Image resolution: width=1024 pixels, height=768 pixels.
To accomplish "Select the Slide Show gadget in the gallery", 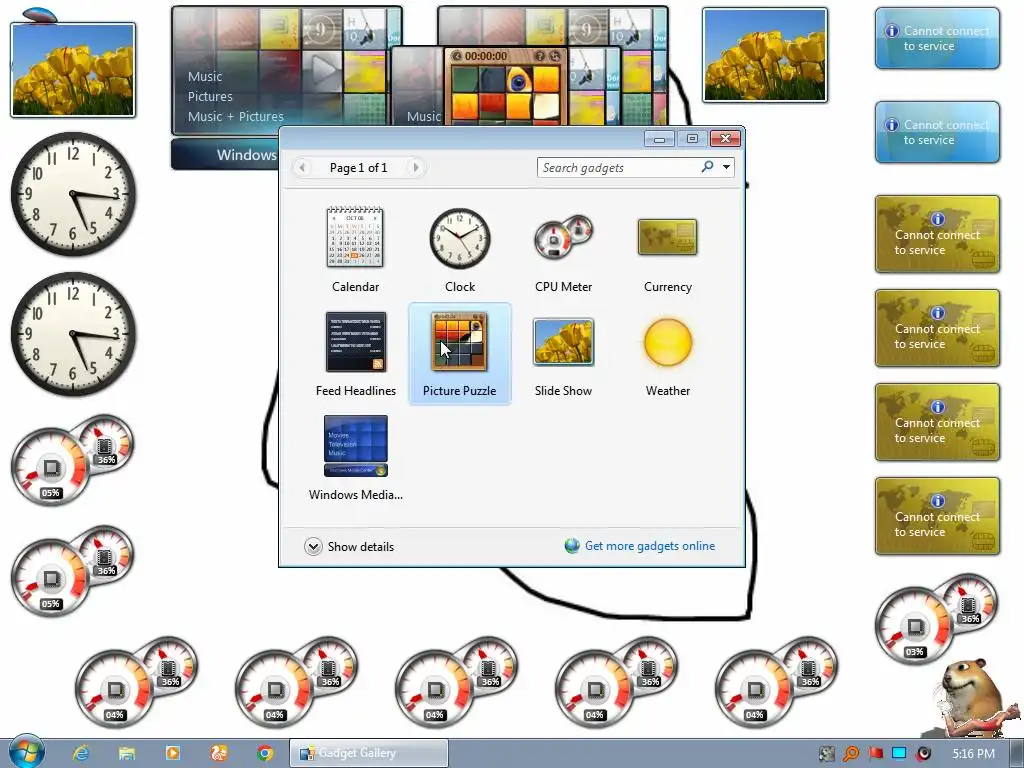I will tap(564, 353).
